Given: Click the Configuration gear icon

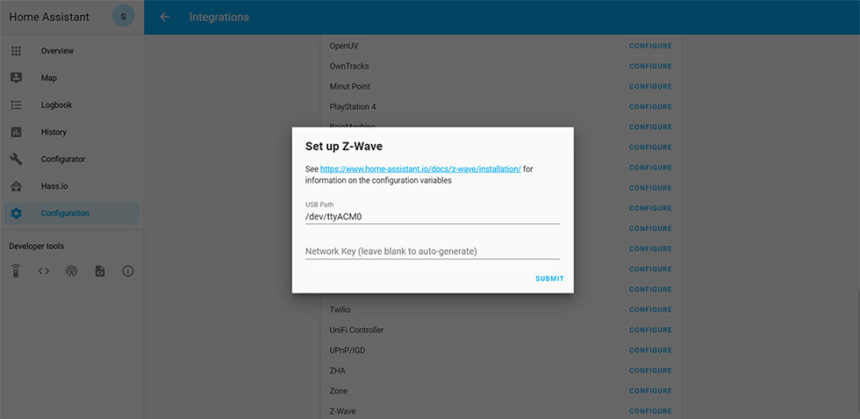Looking at the screenshot, I should (16, 213).
